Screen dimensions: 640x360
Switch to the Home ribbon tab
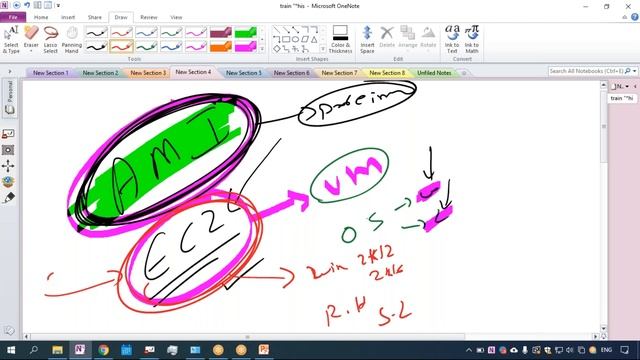click(x=41, y=17)
